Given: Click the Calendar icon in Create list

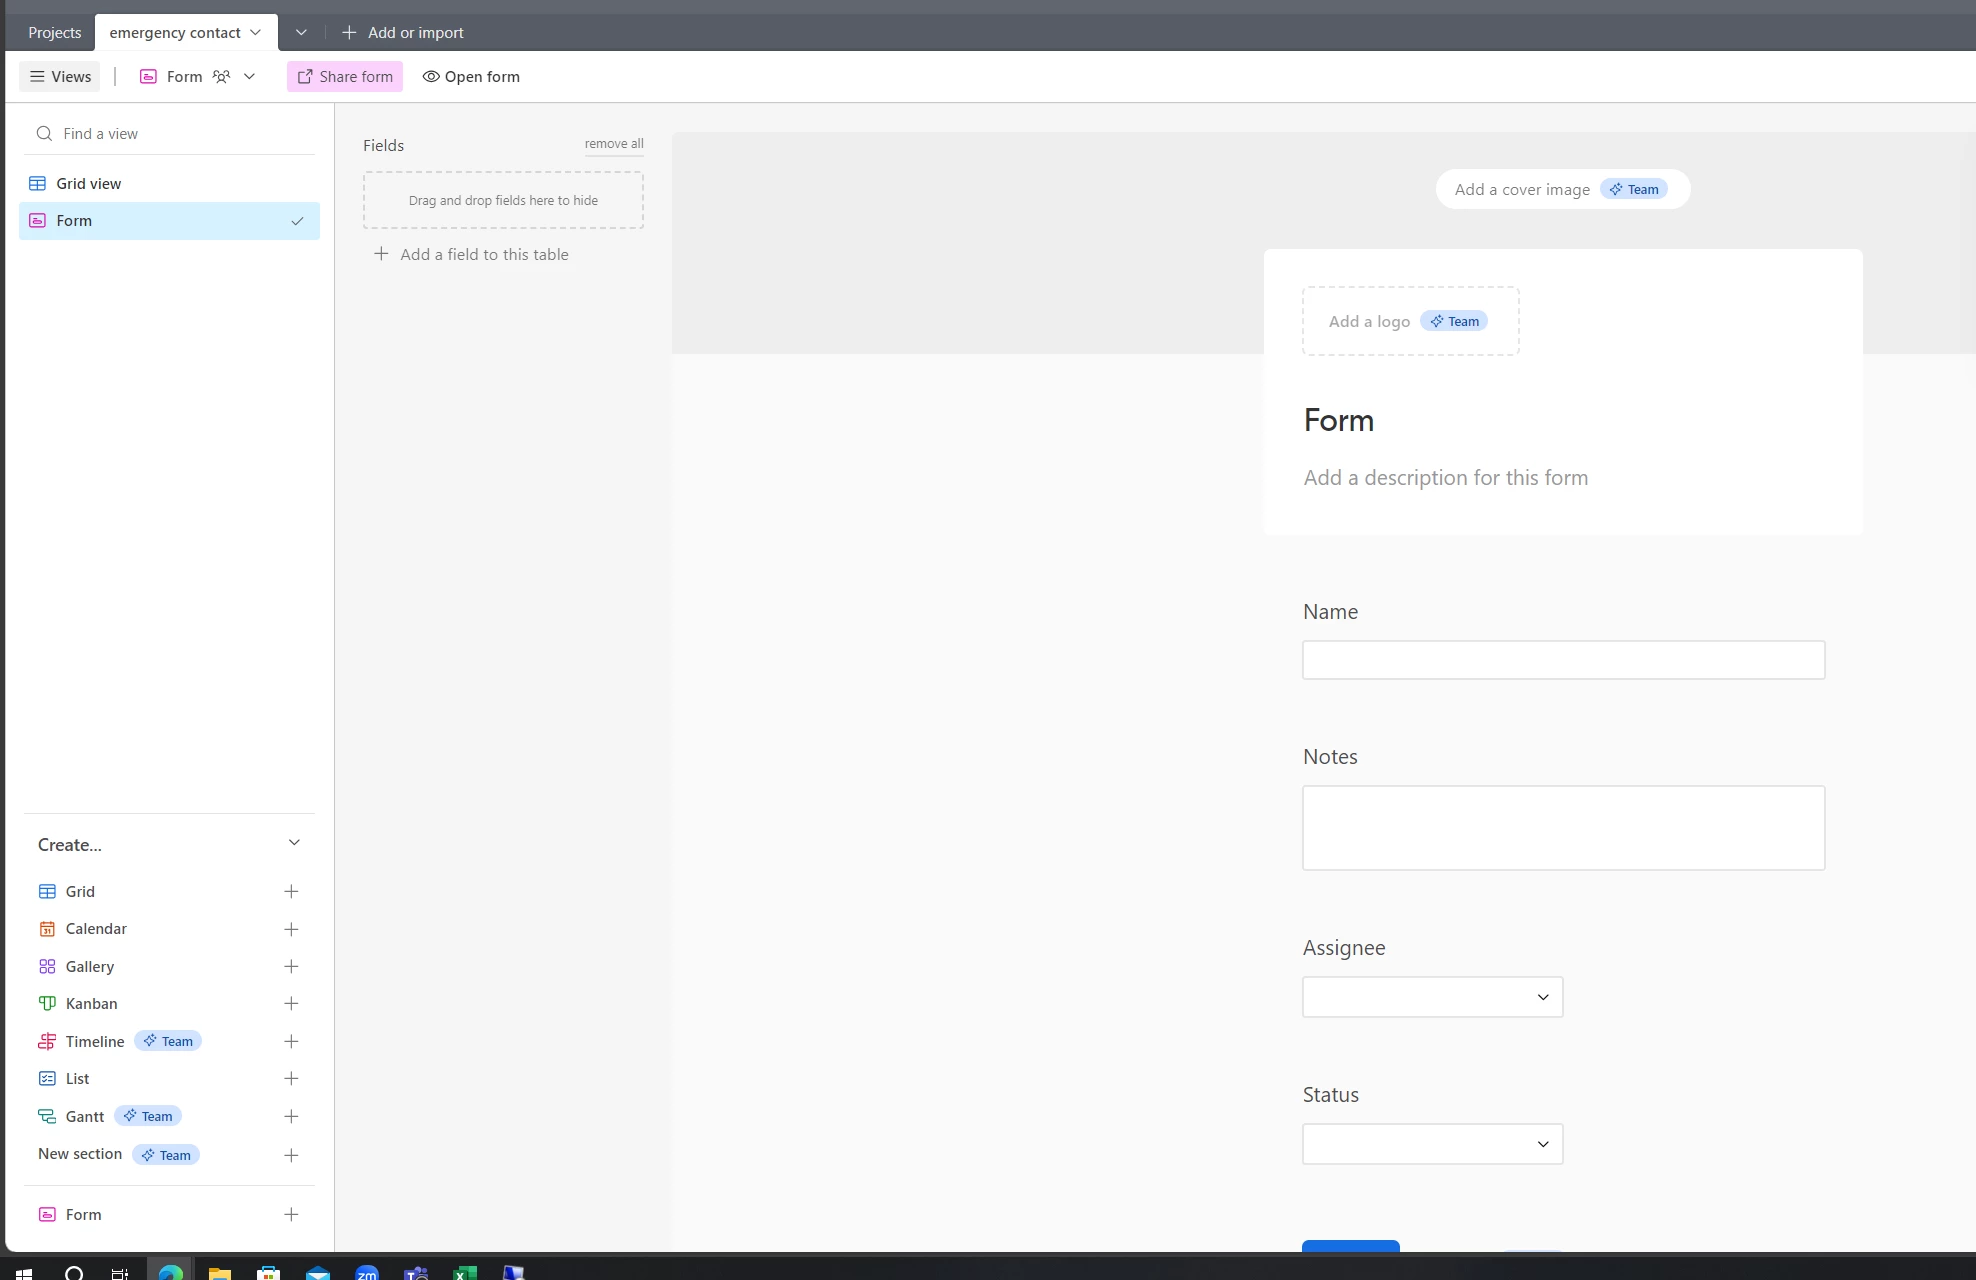Looking at the screenshot, I should coord(47,929).
